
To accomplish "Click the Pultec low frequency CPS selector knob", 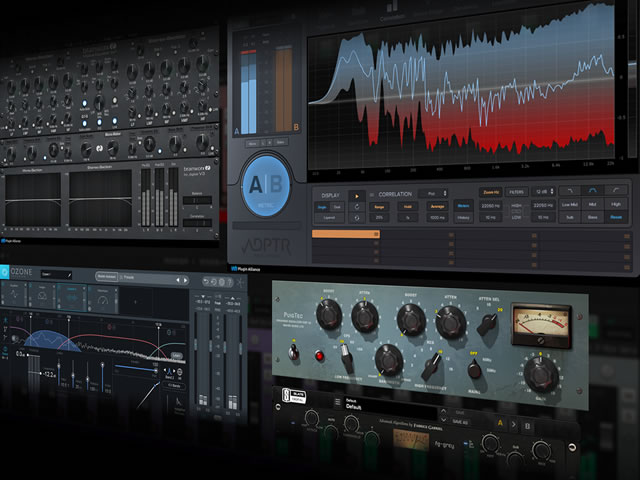I will [x=346, y=357].
